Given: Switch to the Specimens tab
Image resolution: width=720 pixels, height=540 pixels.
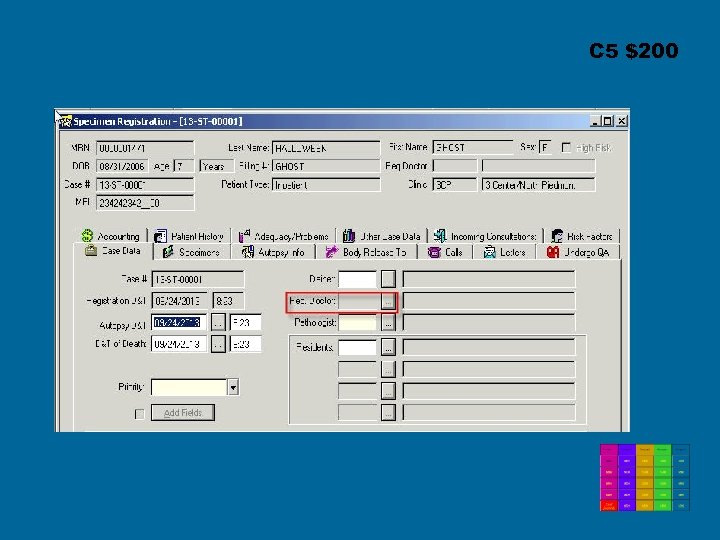Looking at the screenshot, I should [192, 252].
